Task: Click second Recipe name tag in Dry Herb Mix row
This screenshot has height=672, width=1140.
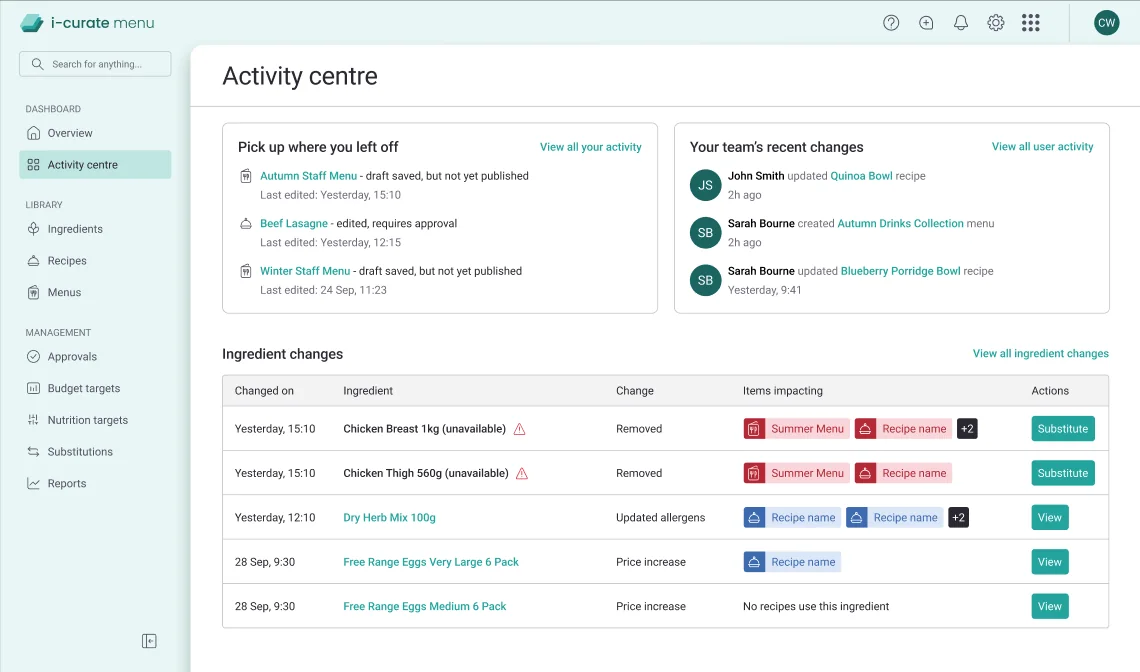Action: [x=894, y=518]
